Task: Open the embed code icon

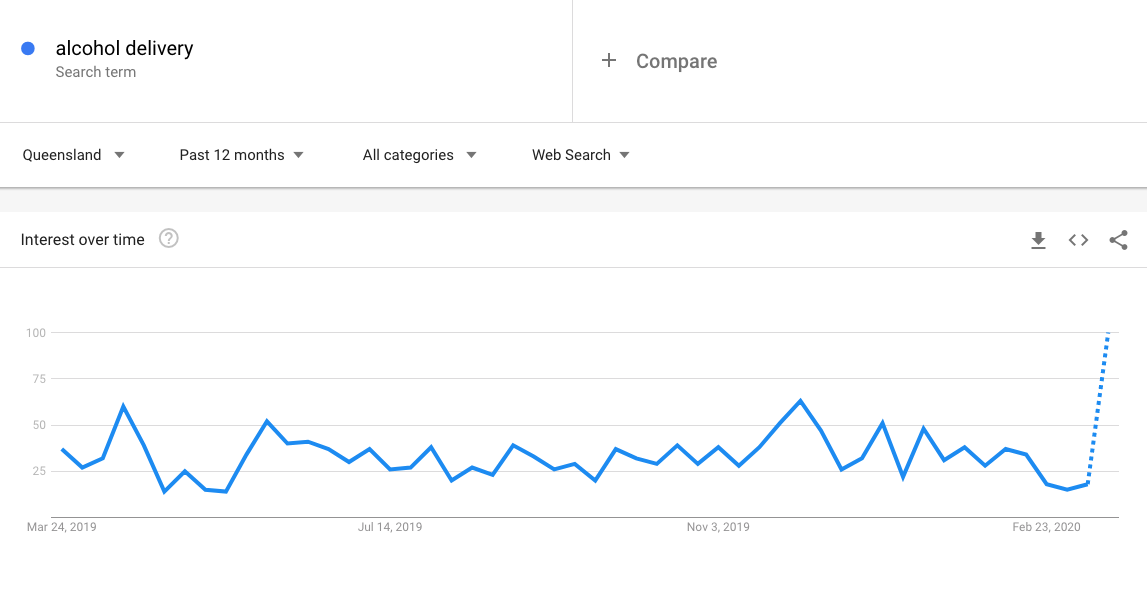Action: pyautogui.click(x=1078, y=240)
